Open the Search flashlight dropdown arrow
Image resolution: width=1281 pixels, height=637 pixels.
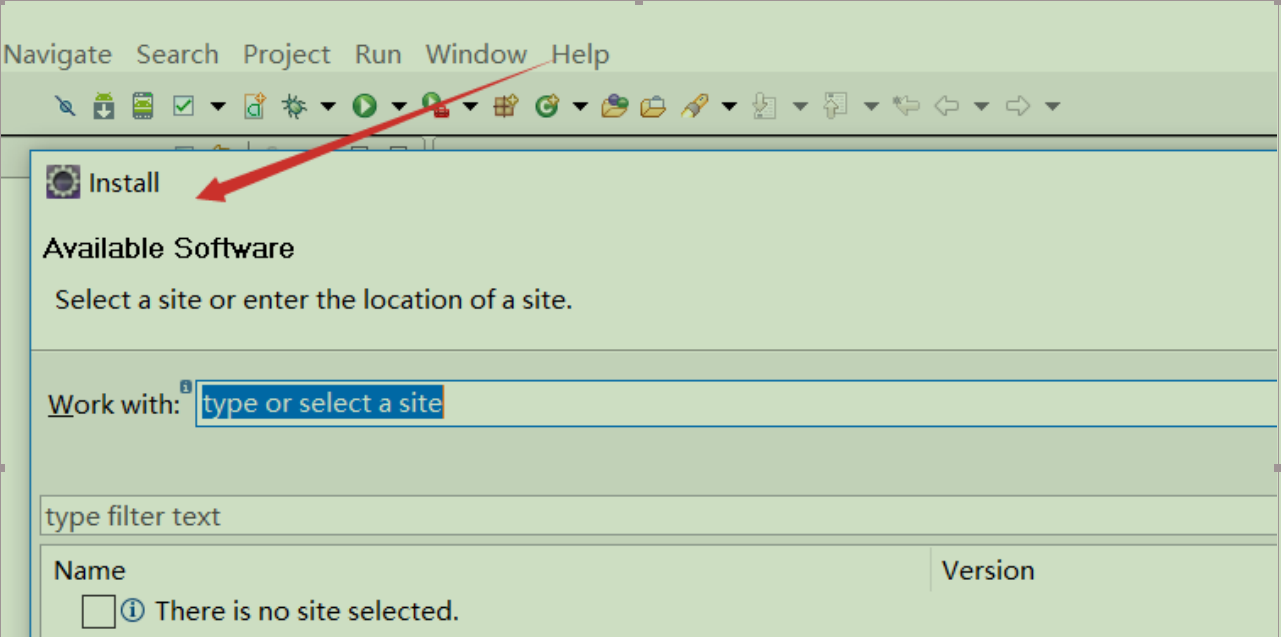pos(729,106)
